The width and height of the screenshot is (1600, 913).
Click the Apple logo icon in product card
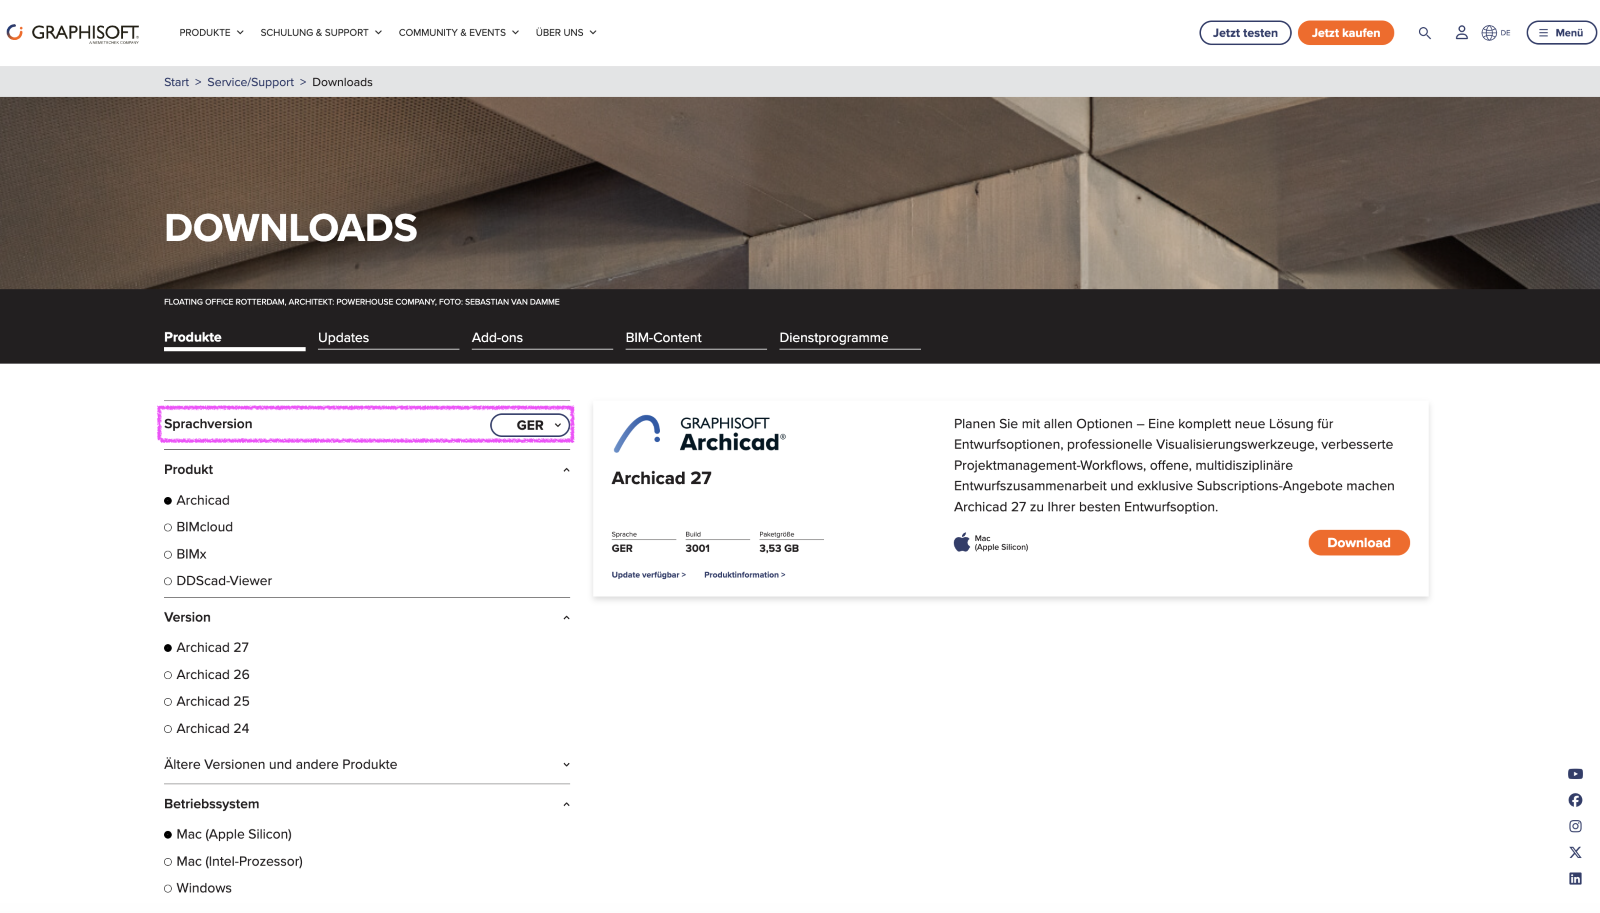962,542
